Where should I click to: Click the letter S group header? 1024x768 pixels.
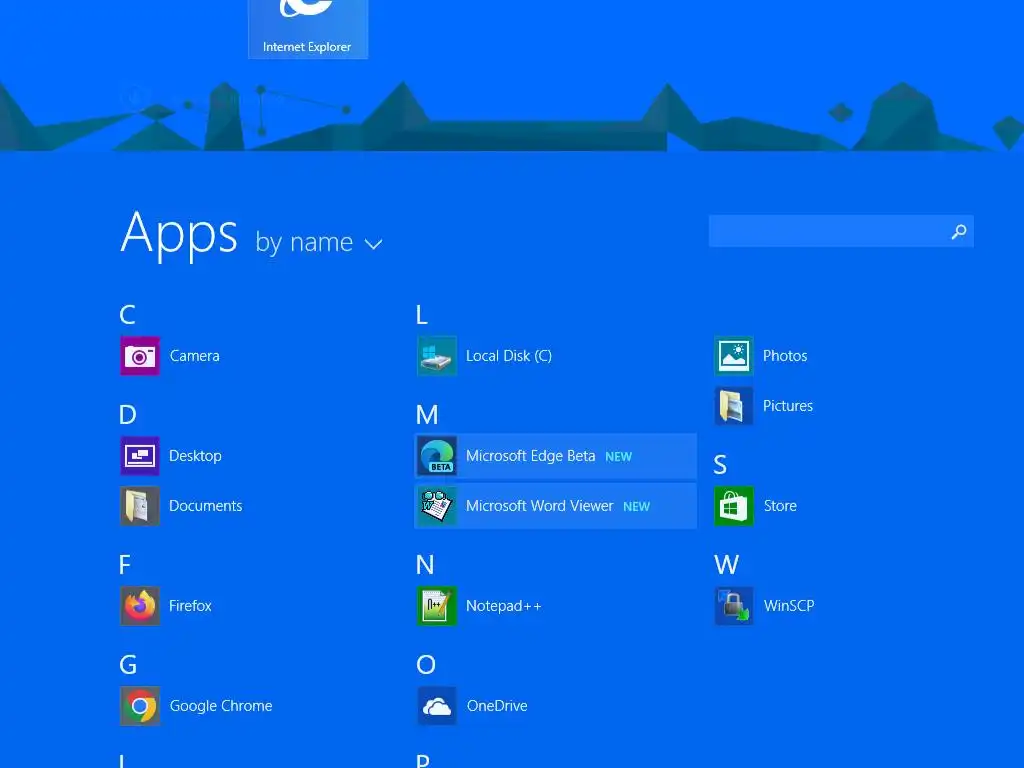720,465
